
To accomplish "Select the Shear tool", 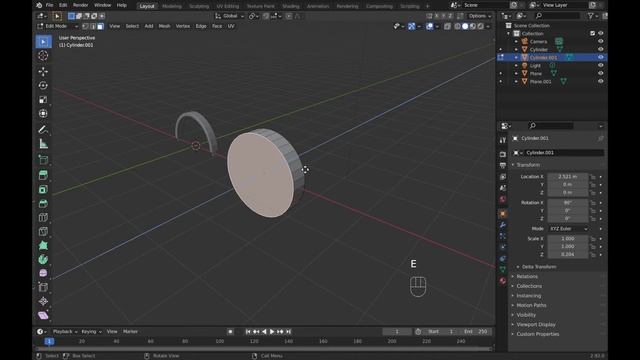I will pos(43,315).
